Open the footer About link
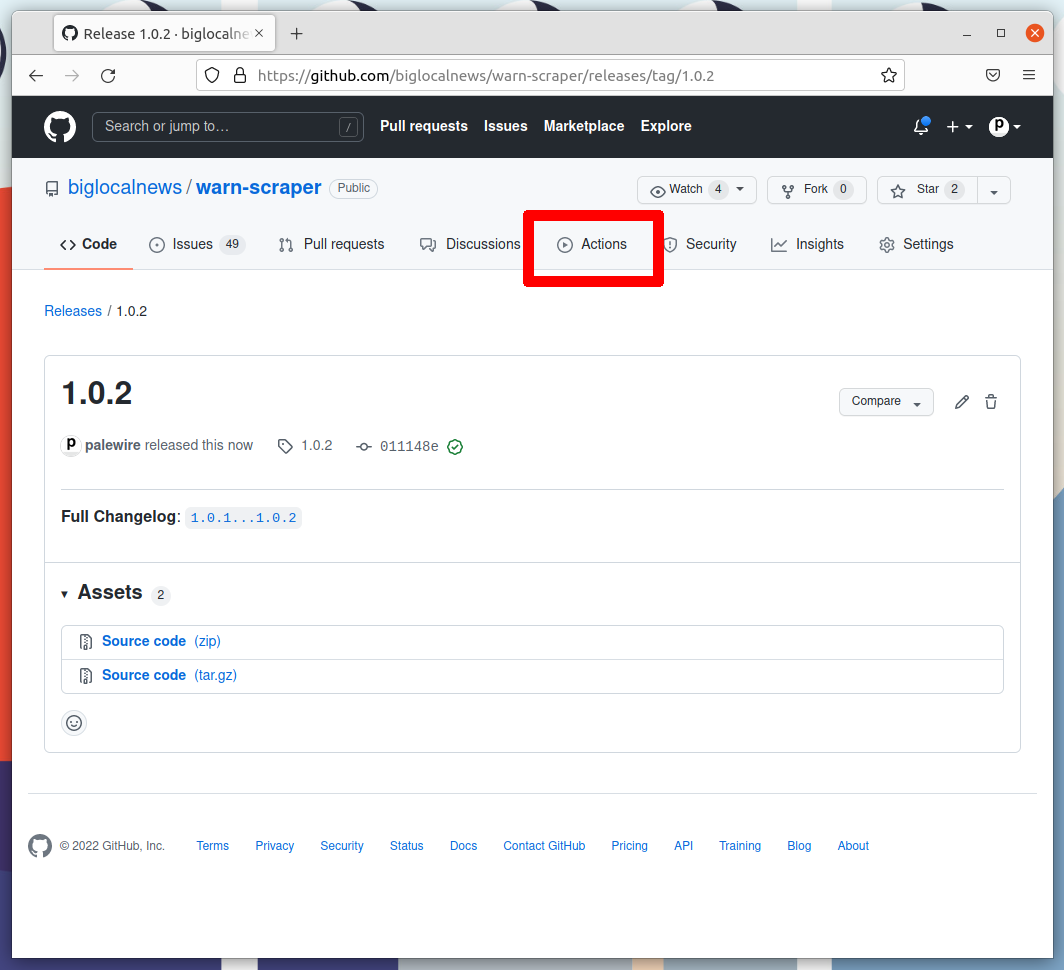 click(x=853, y=846)
